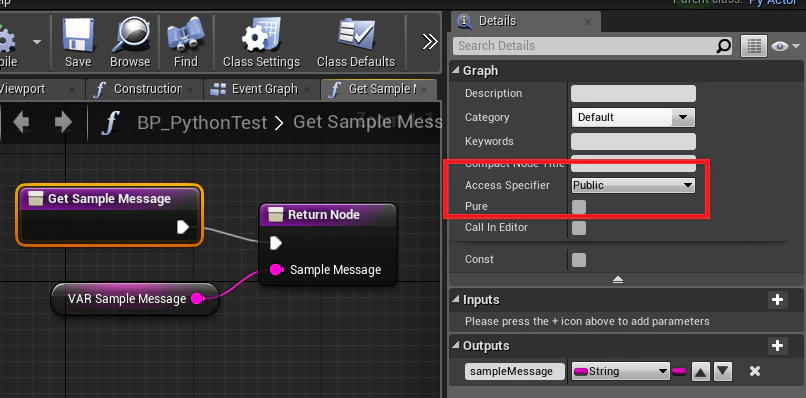This screenshot has height=398, width=806.
Task: Collapse the Outputs section
Action: [x=456, y=346]
